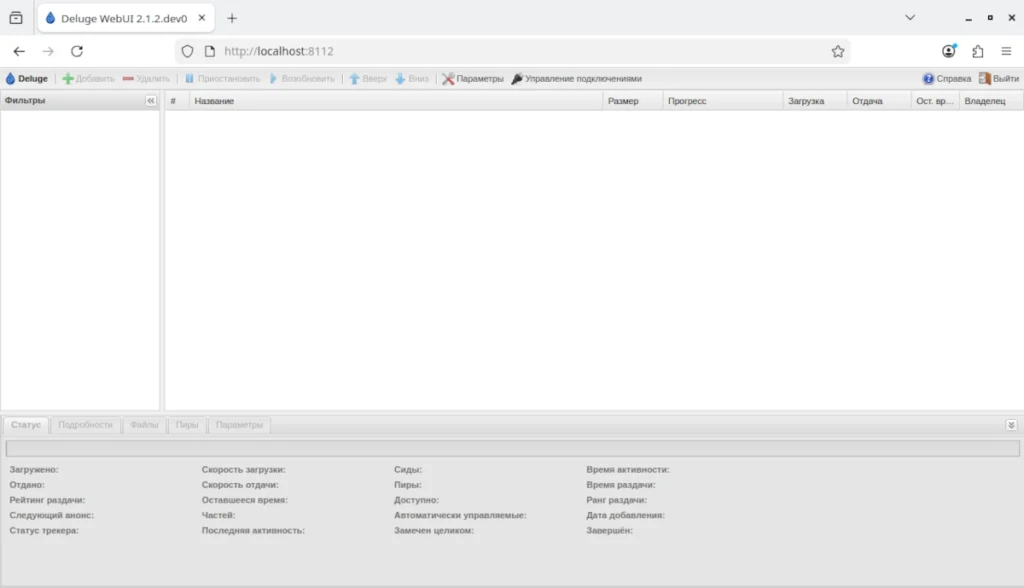Sort torrents by Владелец column
The height and width of the screenshot is (588, 1024).
[991, 101]
